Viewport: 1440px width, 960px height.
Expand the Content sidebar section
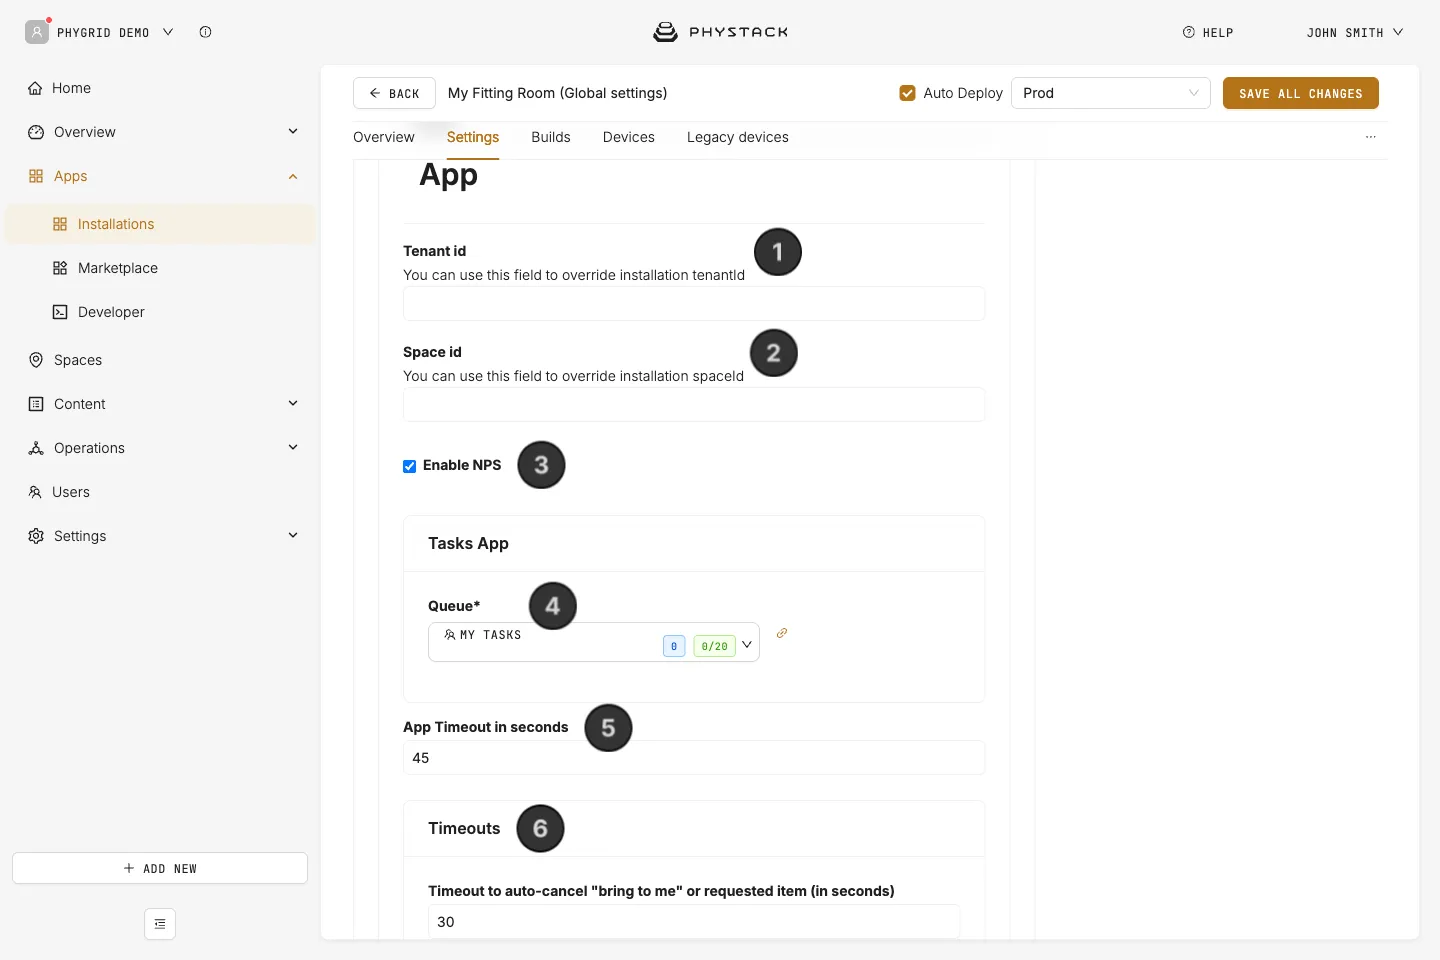(x=293, y=403)
